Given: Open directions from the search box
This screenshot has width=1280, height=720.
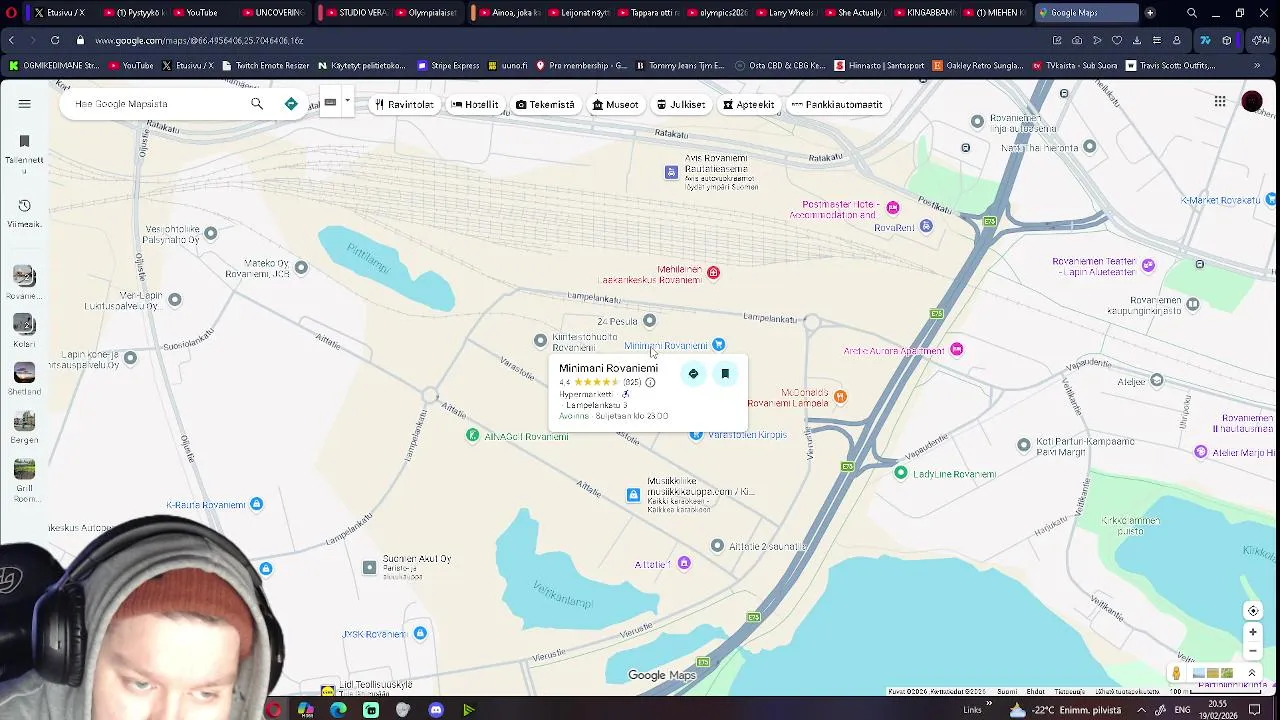Looking at the screenshot, I should point(291,104).
